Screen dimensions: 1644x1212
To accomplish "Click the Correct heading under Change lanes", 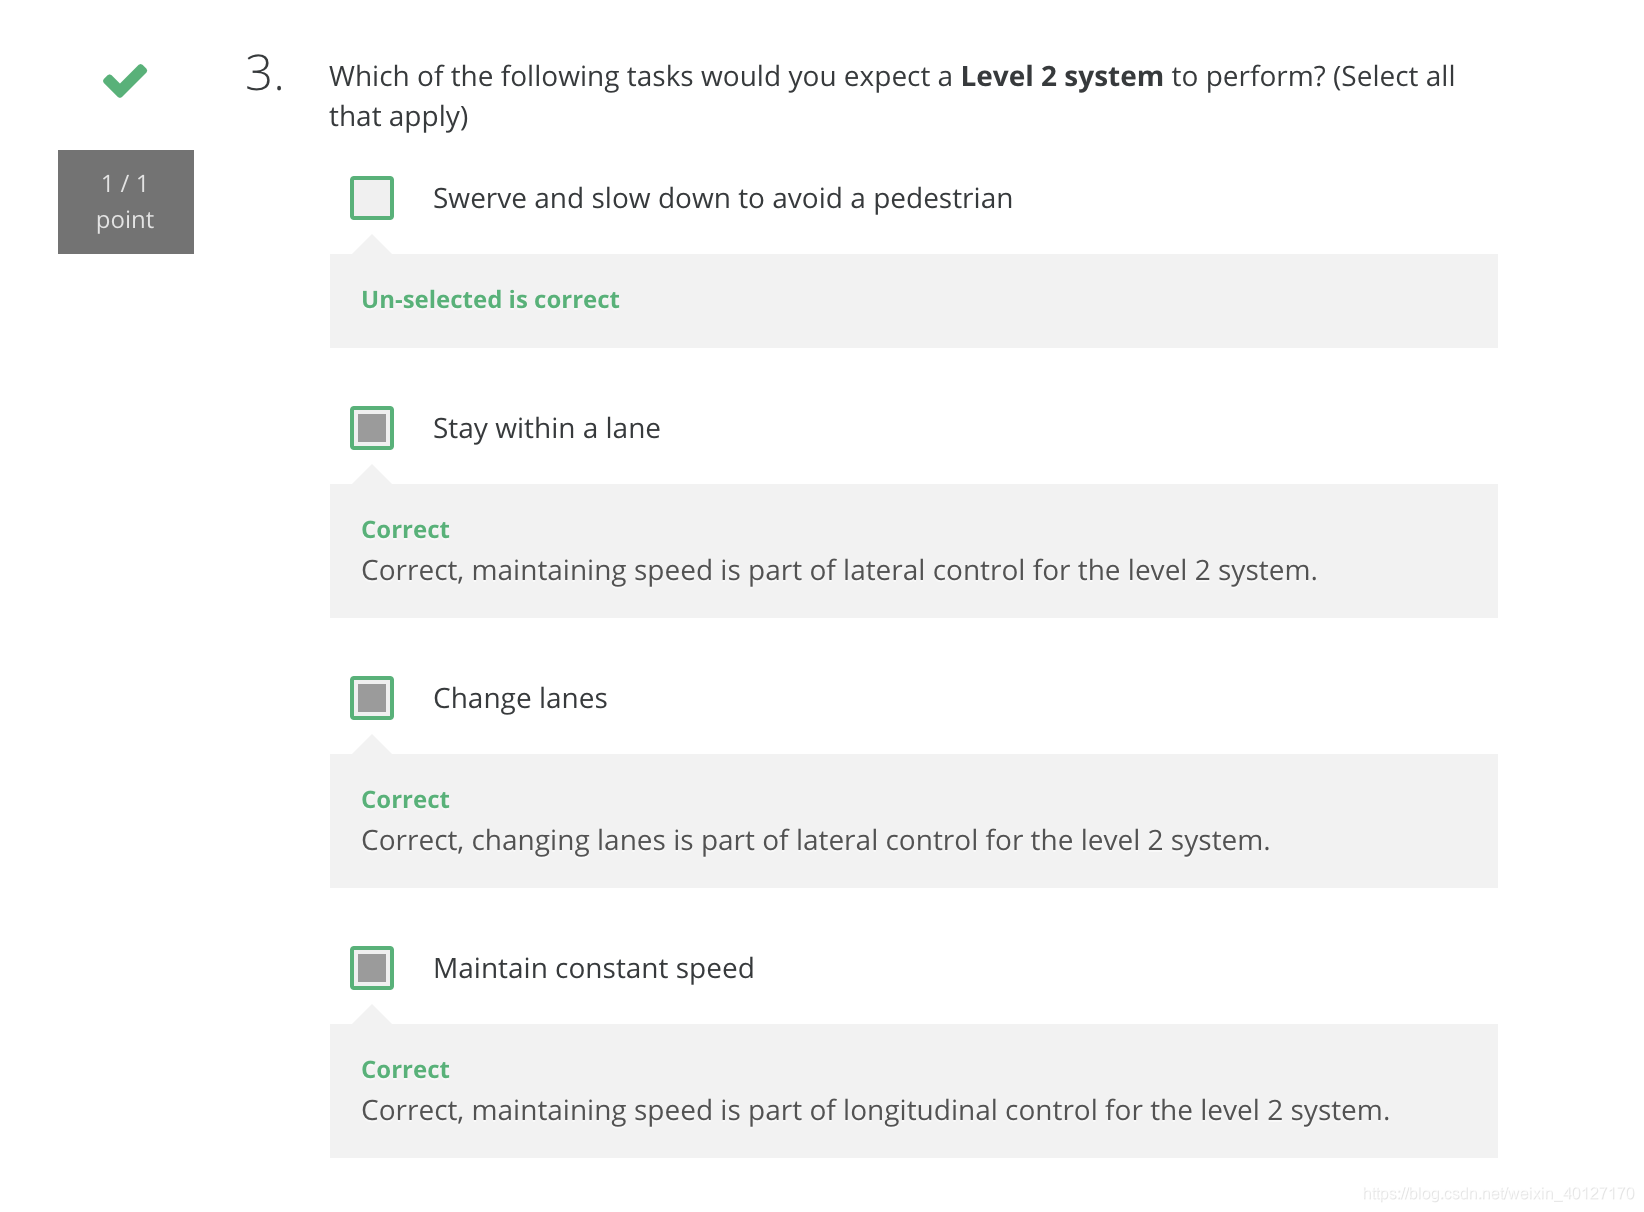I will click(405, 799).
